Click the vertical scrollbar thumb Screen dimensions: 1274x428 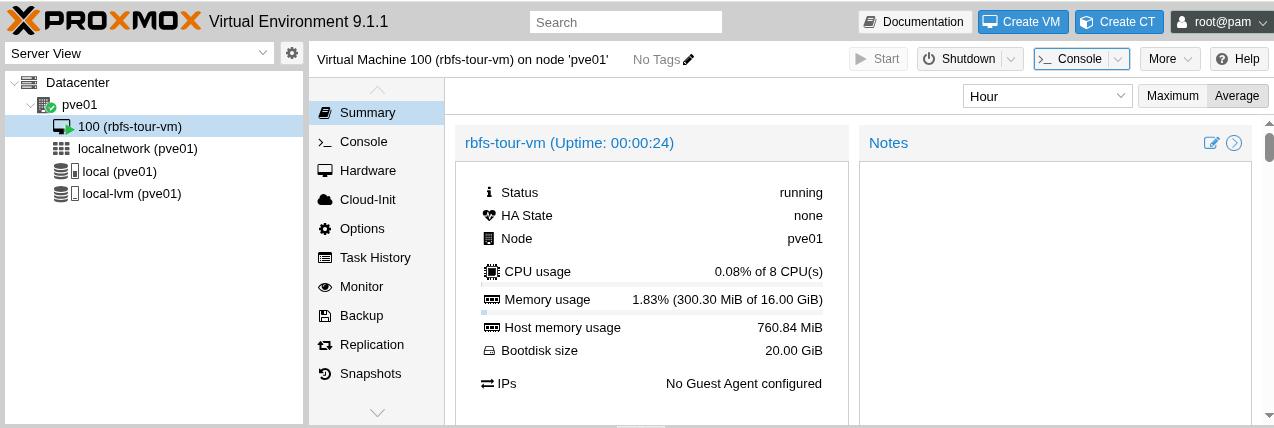point(1269,147)
